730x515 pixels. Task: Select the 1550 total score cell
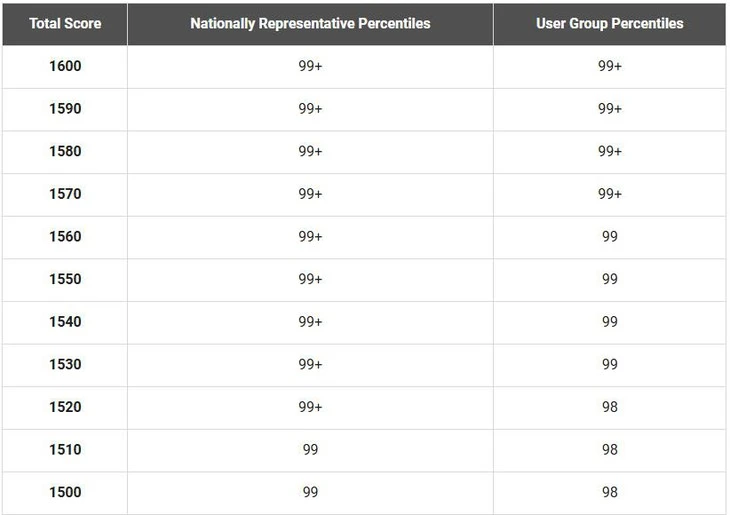coord(65,279)
